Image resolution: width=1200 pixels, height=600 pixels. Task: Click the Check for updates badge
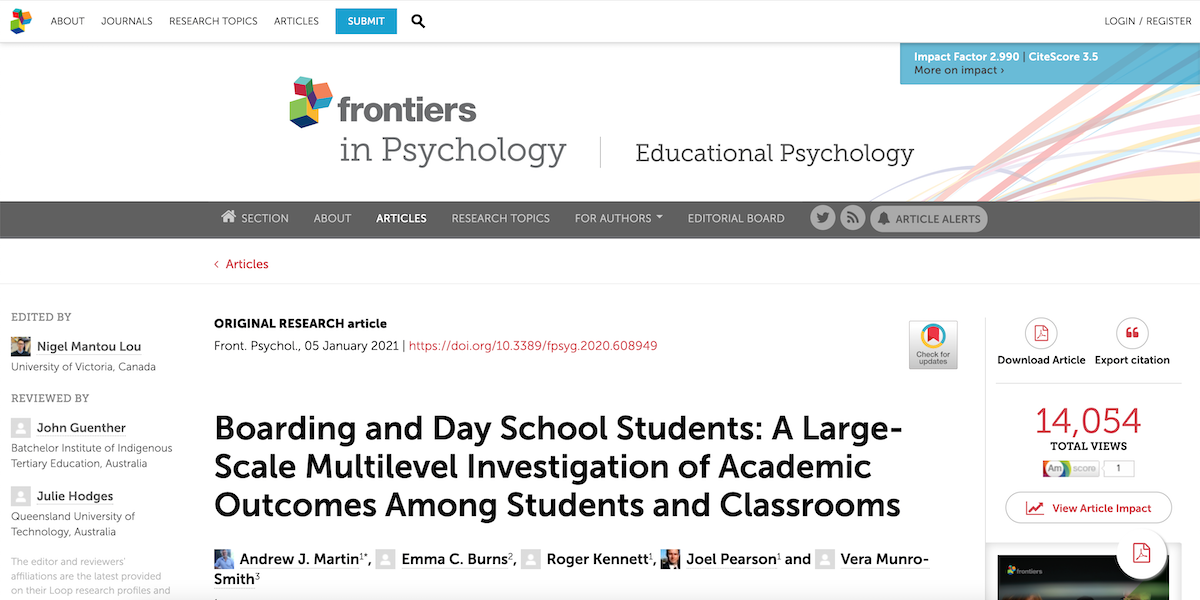[x=933, y=344]
